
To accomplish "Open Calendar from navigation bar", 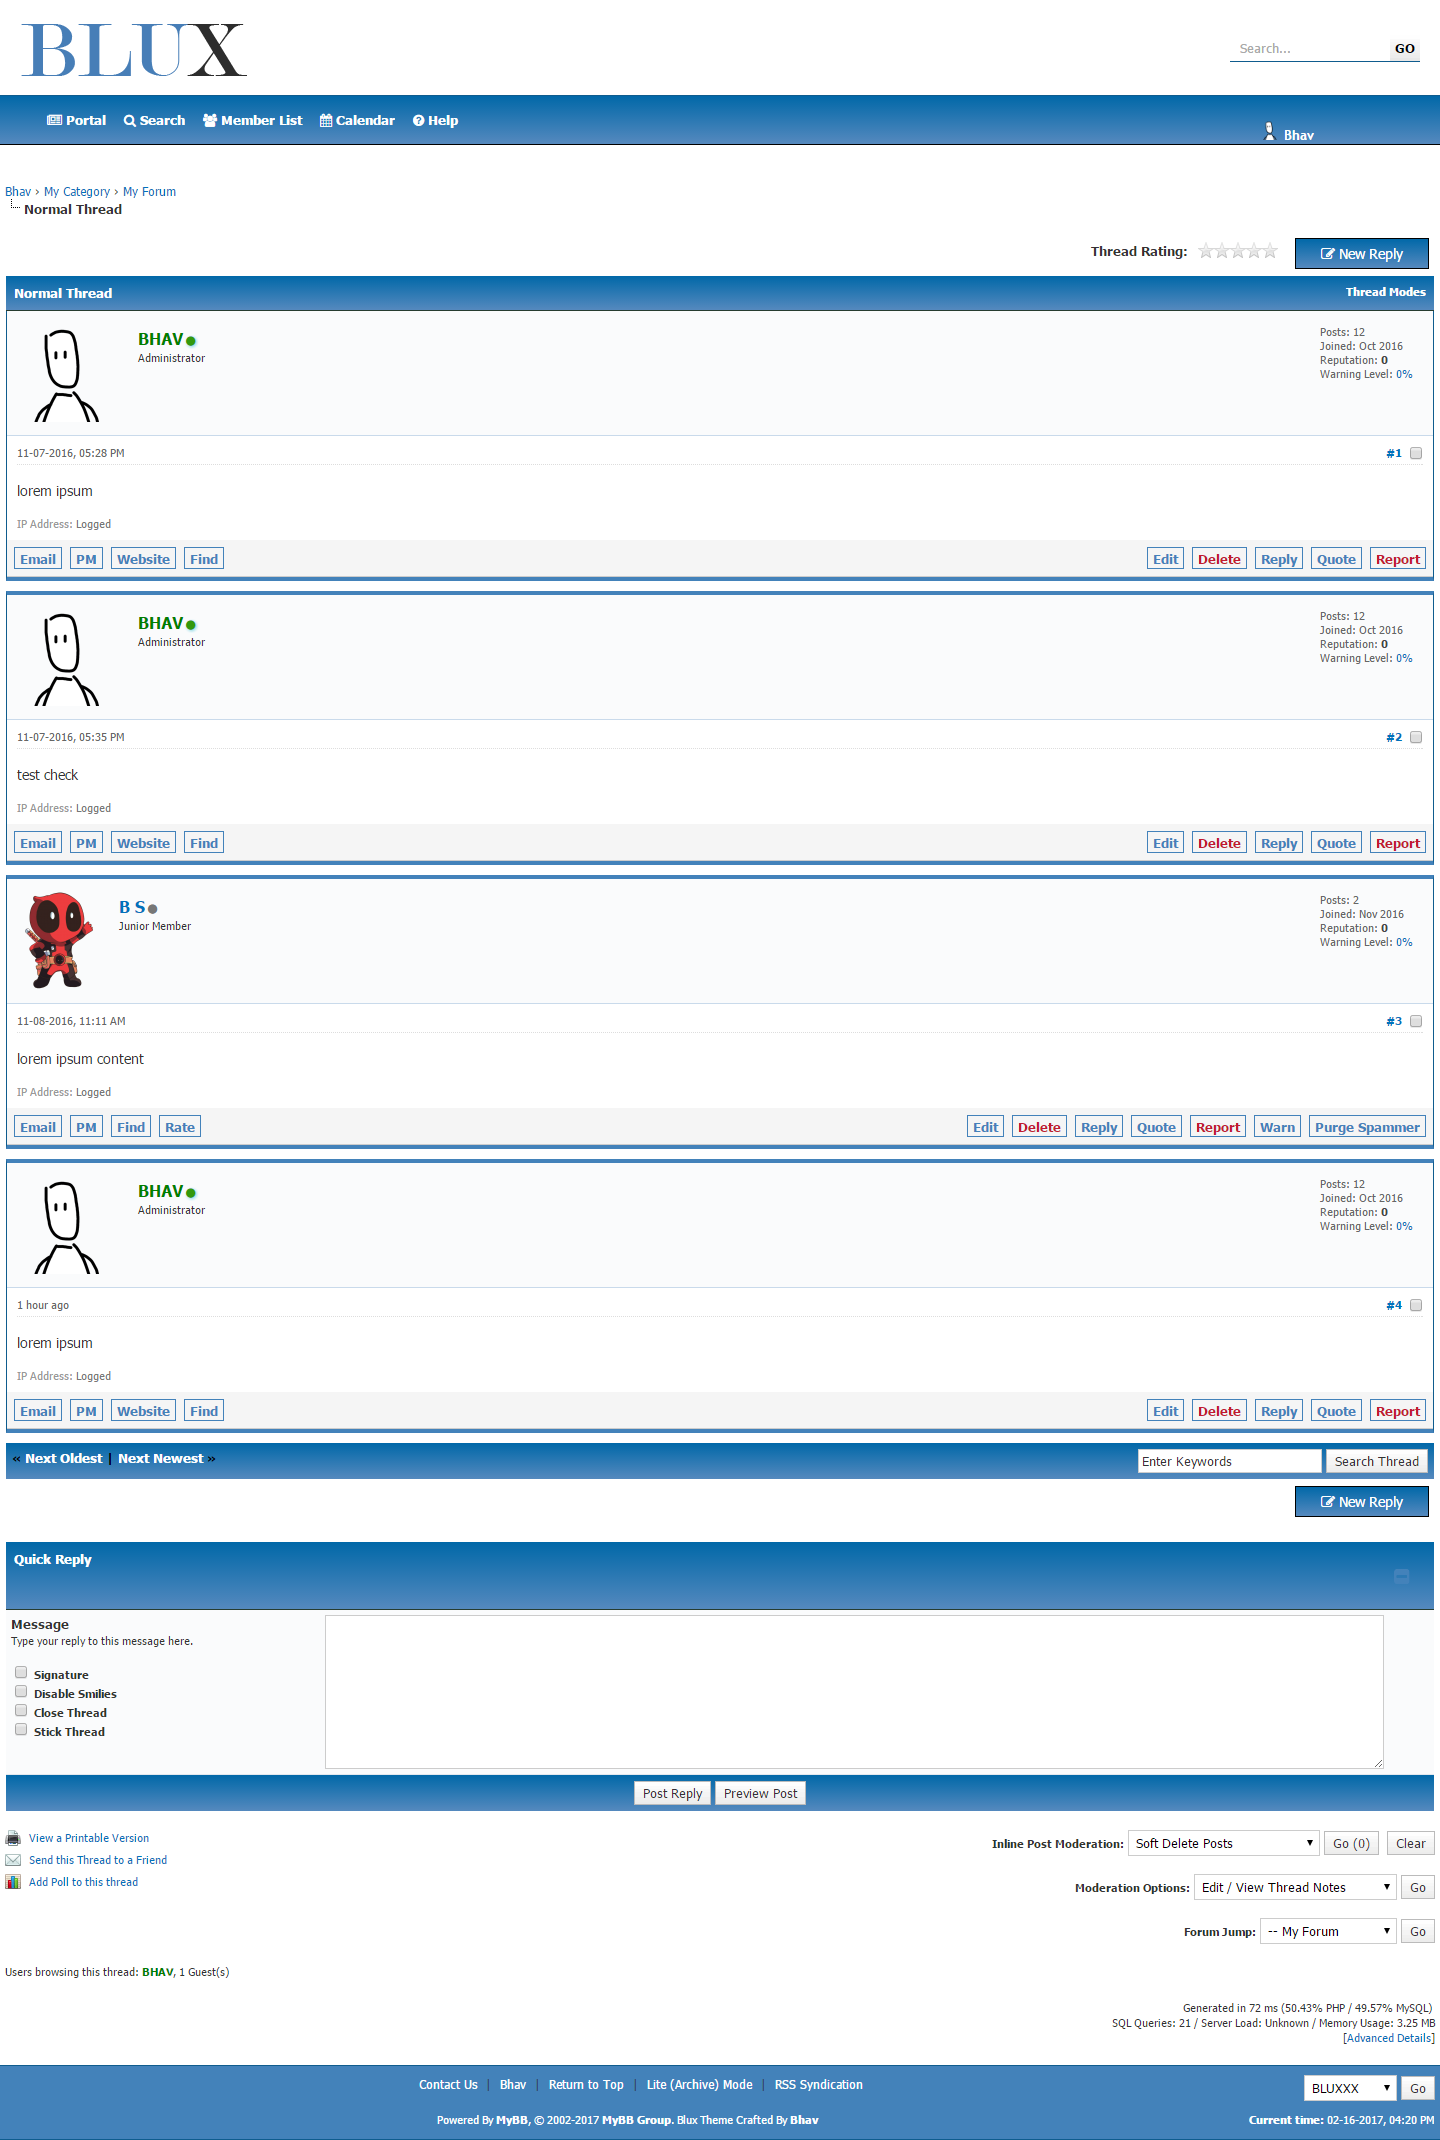I will (357, 120).
